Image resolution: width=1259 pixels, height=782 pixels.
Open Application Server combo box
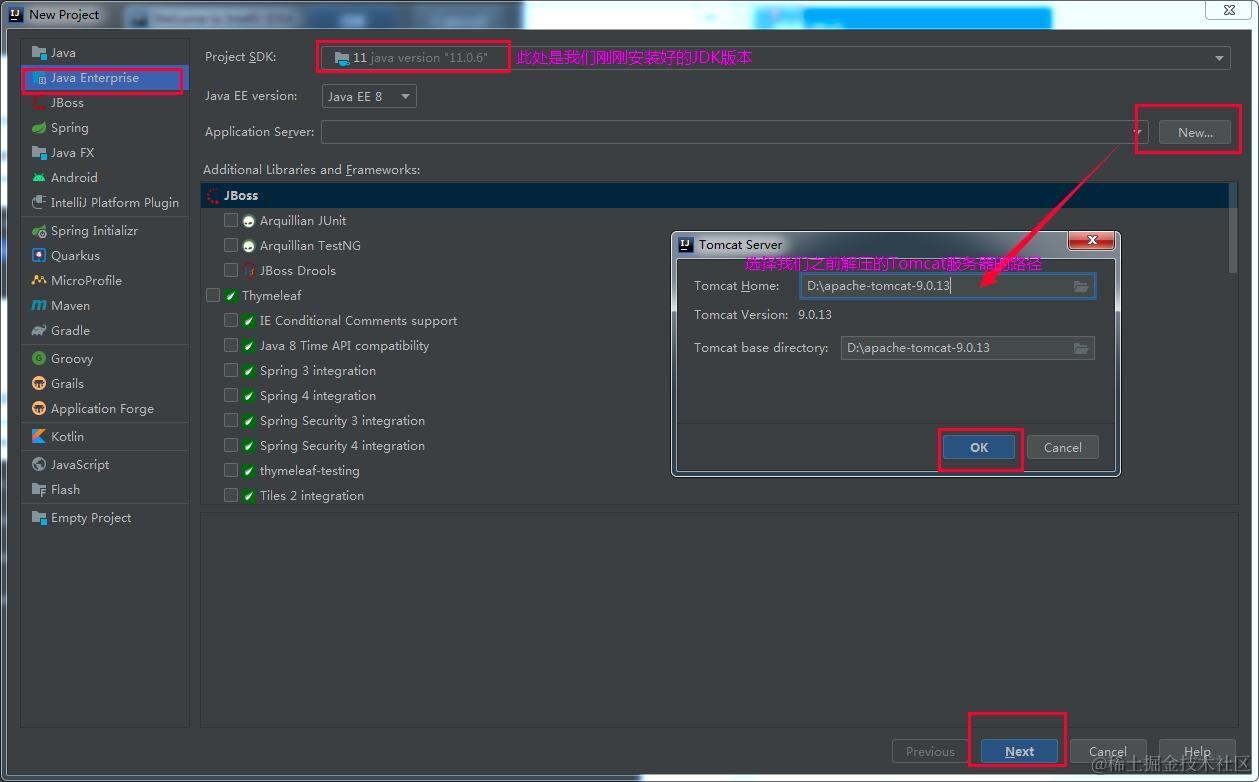click(x=735, y=132)
